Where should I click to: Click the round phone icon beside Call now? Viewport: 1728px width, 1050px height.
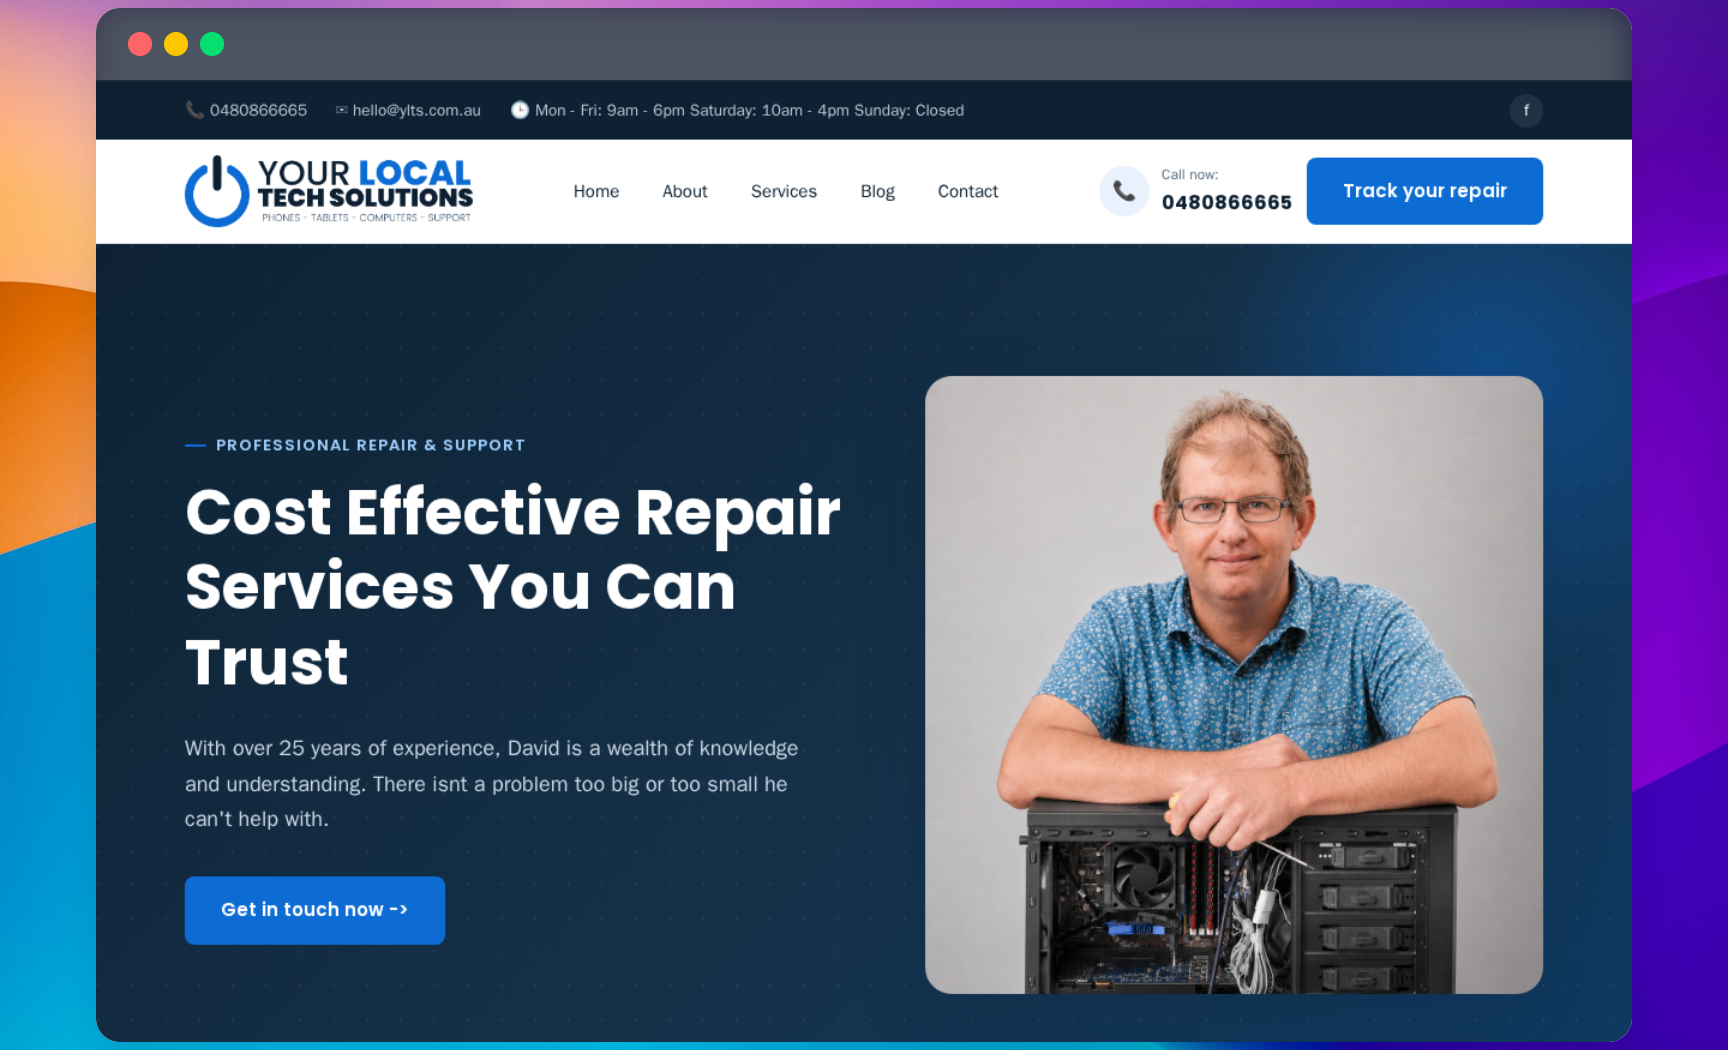pyautogui.click(x=1124, y=191)
